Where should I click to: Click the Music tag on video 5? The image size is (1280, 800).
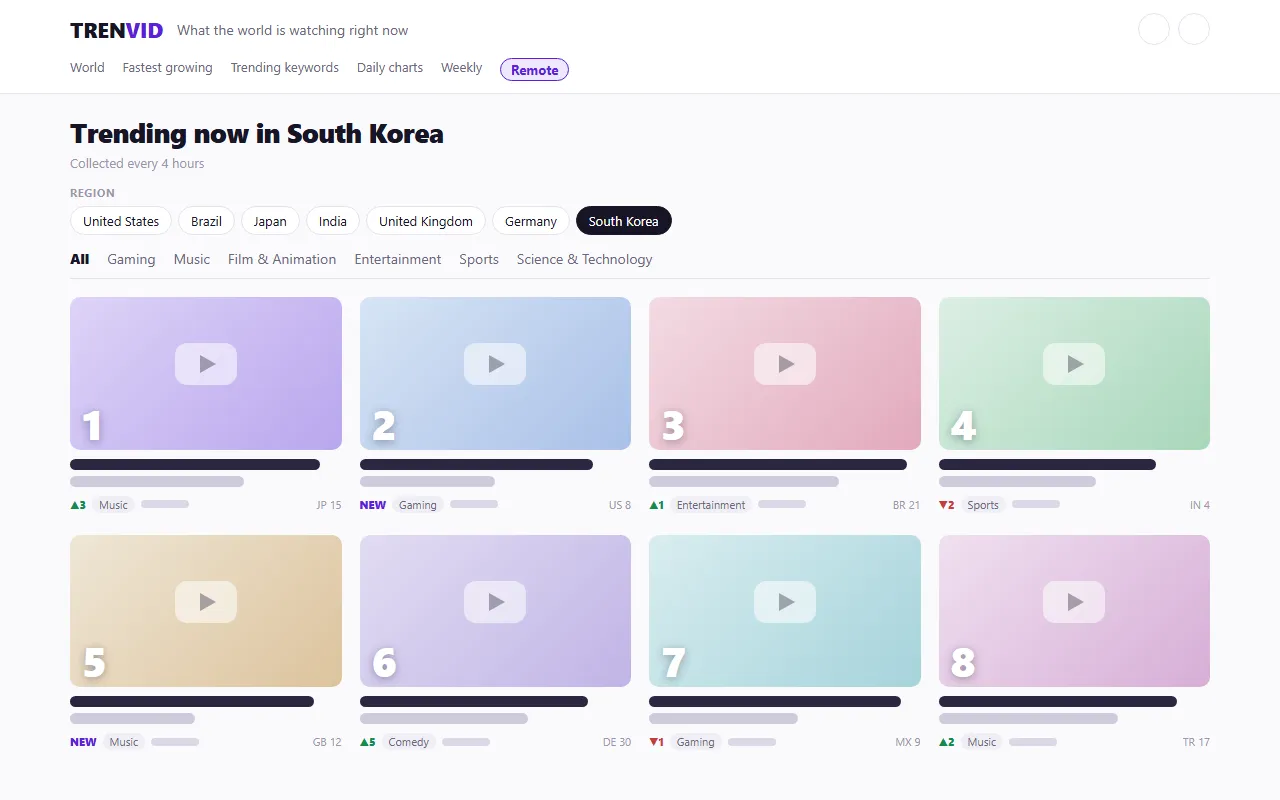tap(124, 742)
